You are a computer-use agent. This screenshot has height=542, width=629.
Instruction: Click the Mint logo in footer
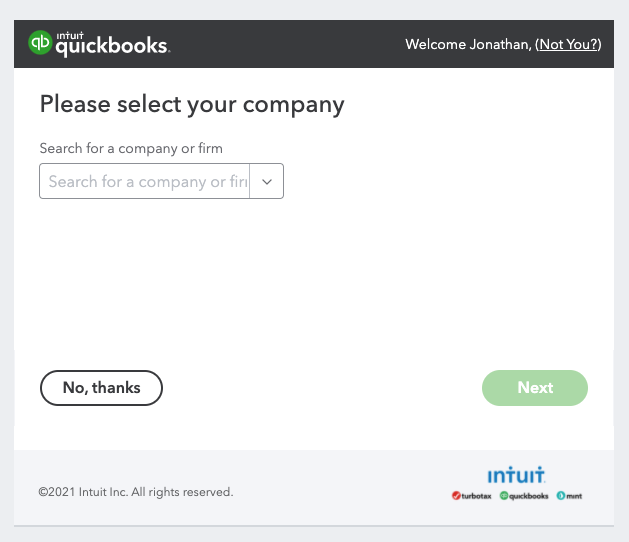[569, 496]
